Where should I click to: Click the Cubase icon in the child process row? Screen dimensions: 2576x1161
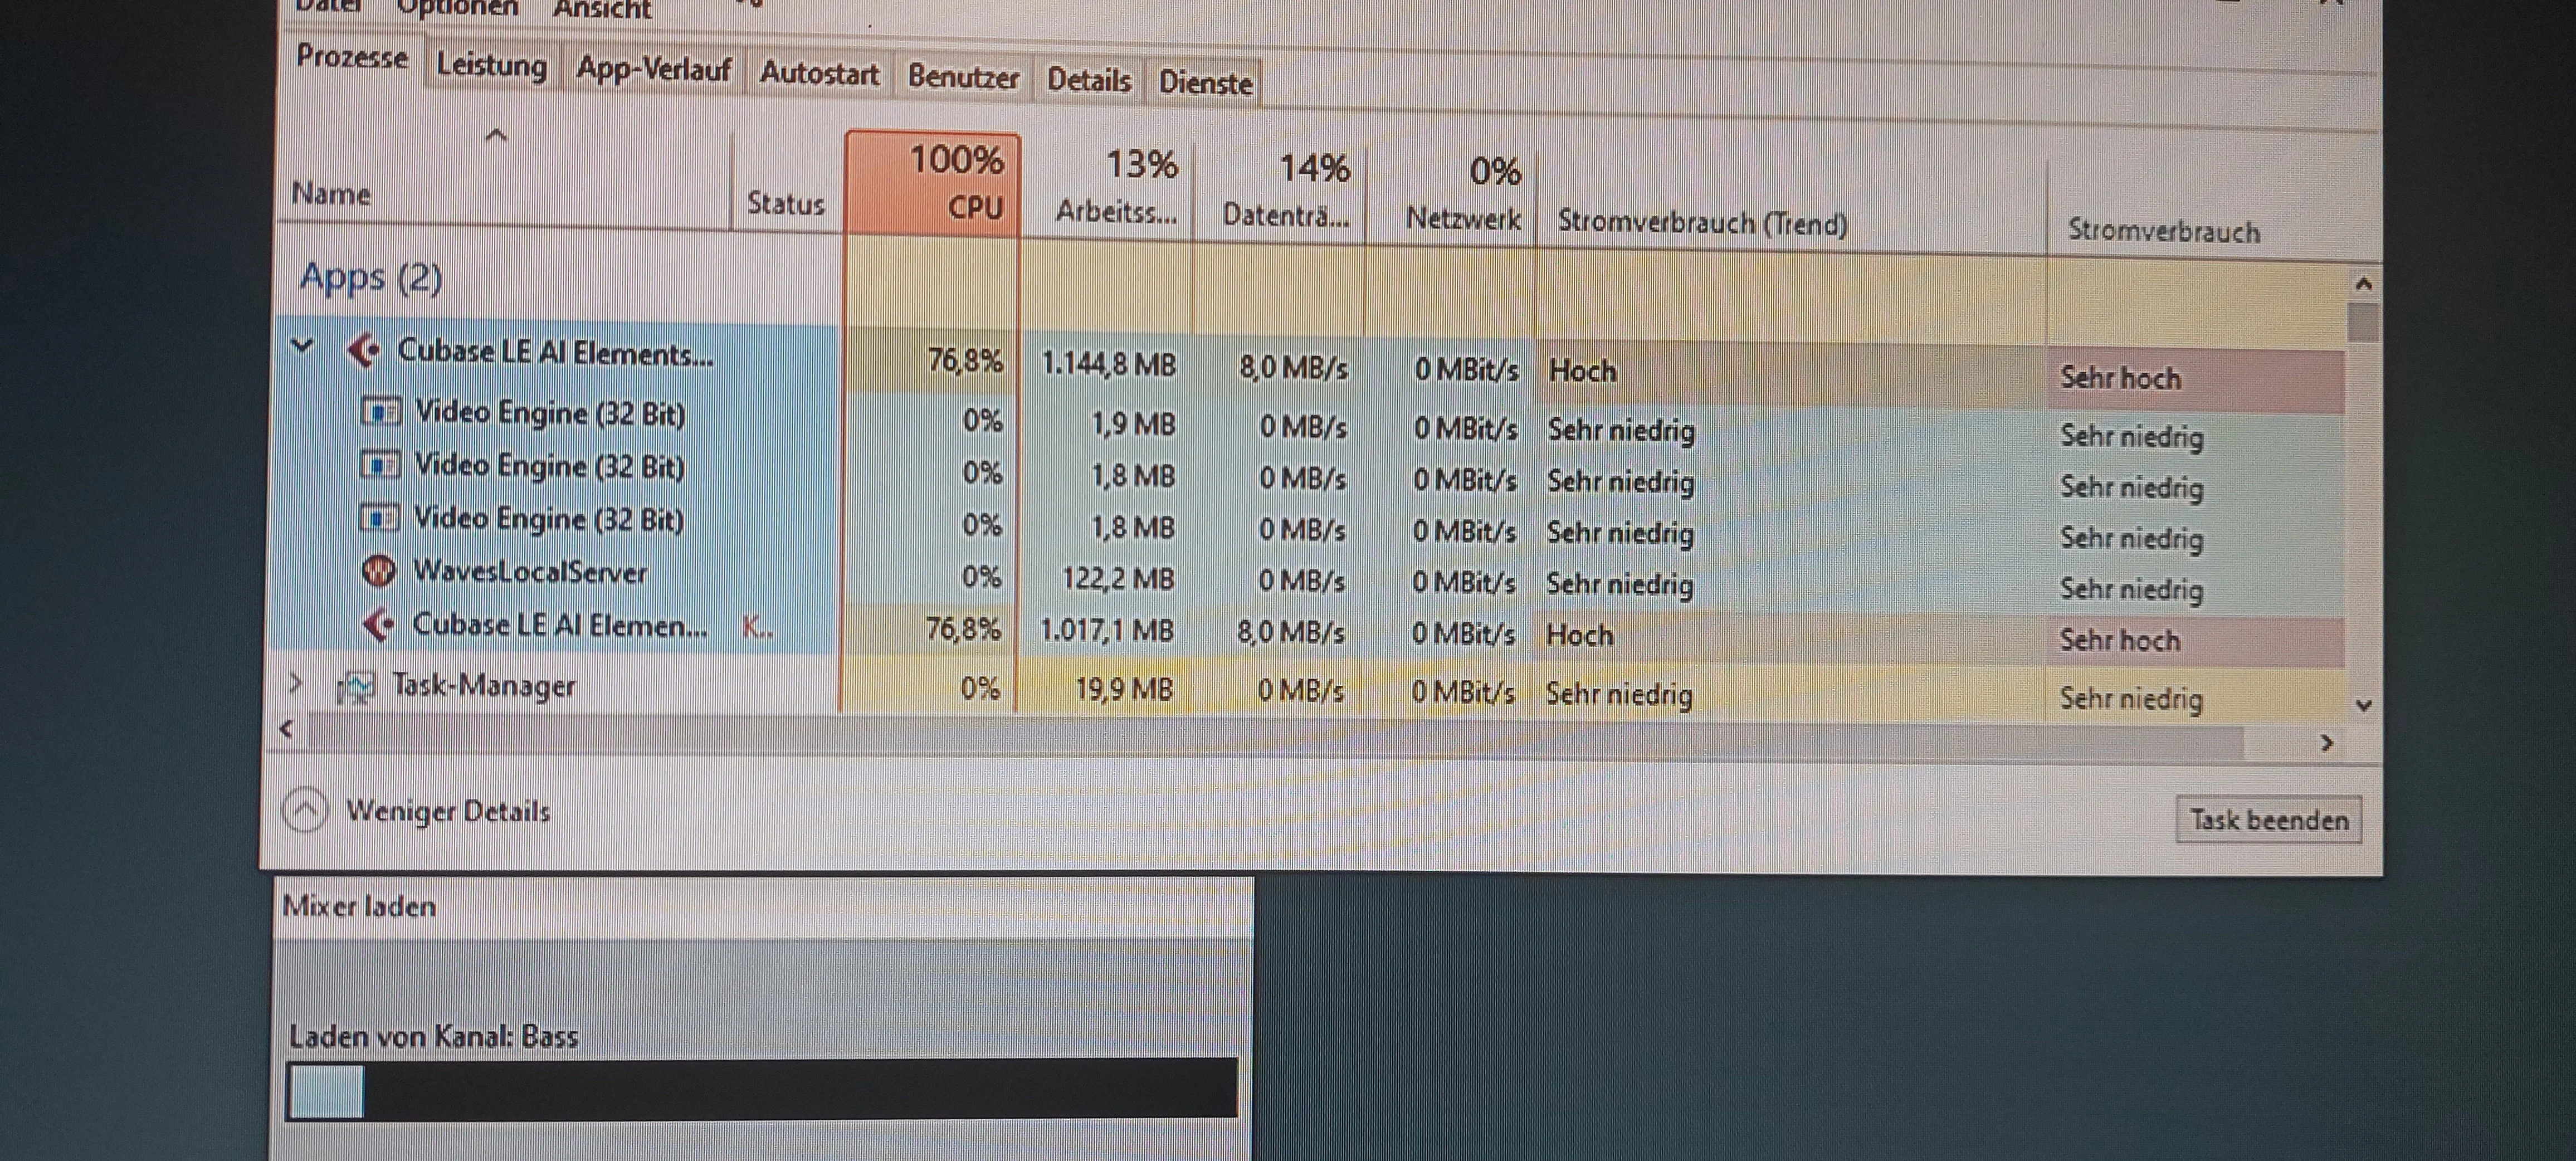tap(378, 624)
